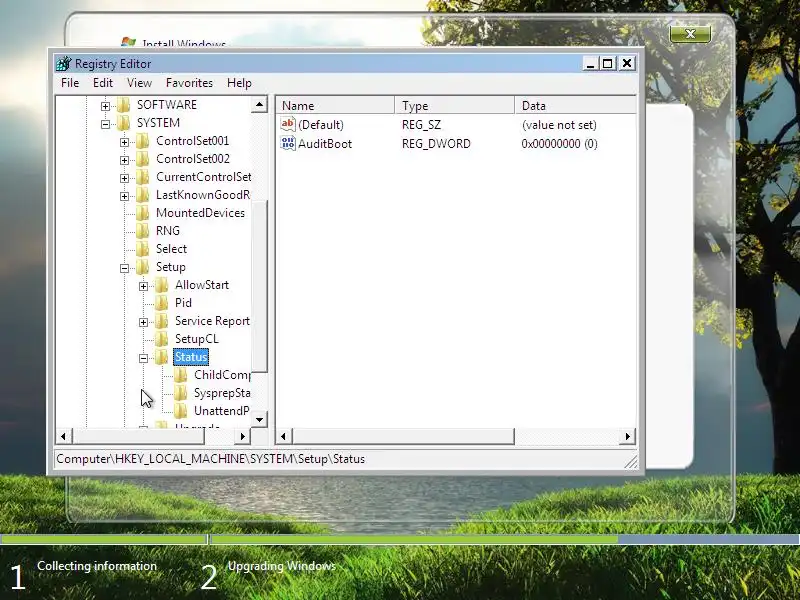Click the tree pane horizontal scroll thumb
800x600 pixels.
click(x=138, y=436)
